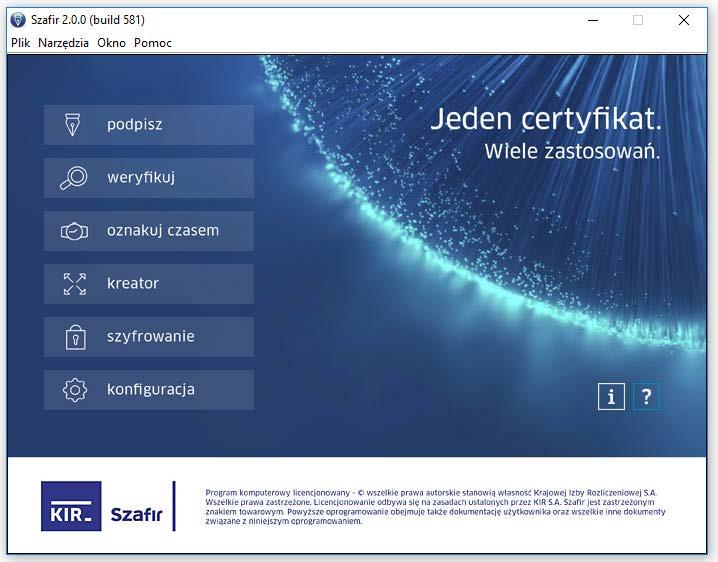718x562 pixels.
Task: Click the 'Jeden certyfikat.' headline
Action: pyautogui.click(x=546, y=119)
